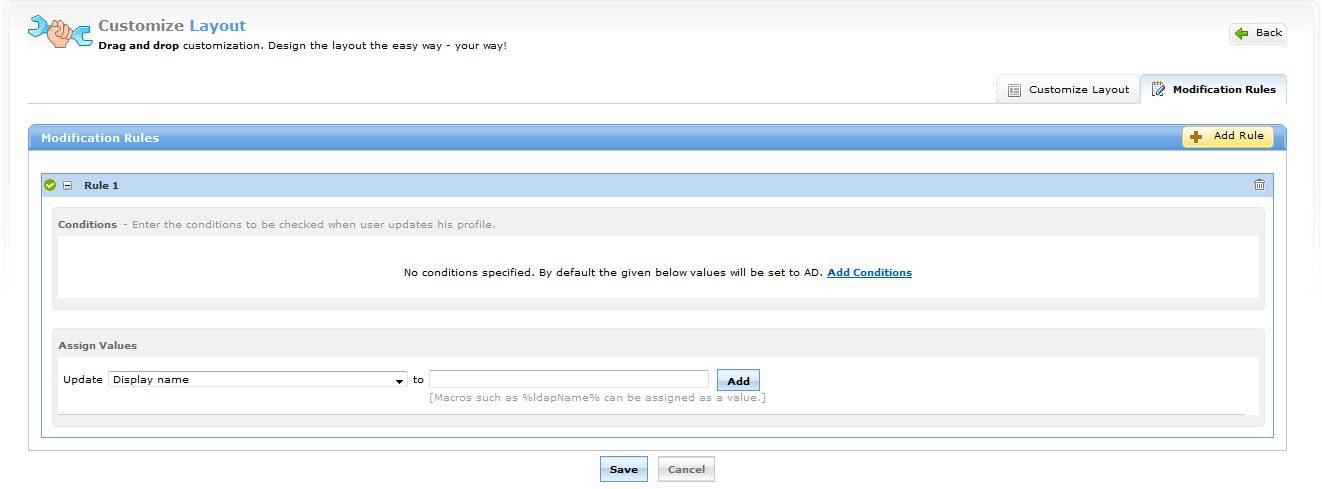Viewport: 1322px width, 489px height.
Task: Click the layout icon on Customize Layout tab
Action: (1014, 90)
